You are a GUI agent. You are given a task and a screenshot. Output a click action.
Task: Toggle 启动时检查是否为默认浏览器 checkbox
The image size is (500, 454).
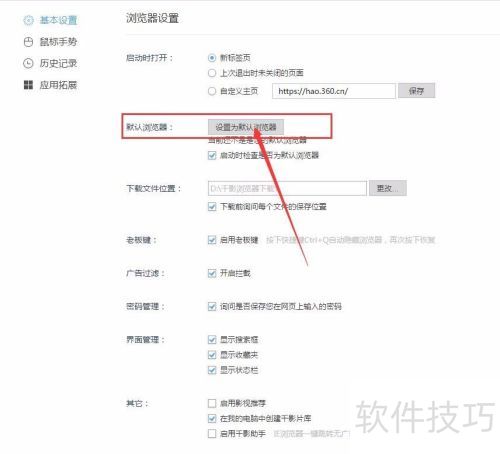tap(212, 155)
